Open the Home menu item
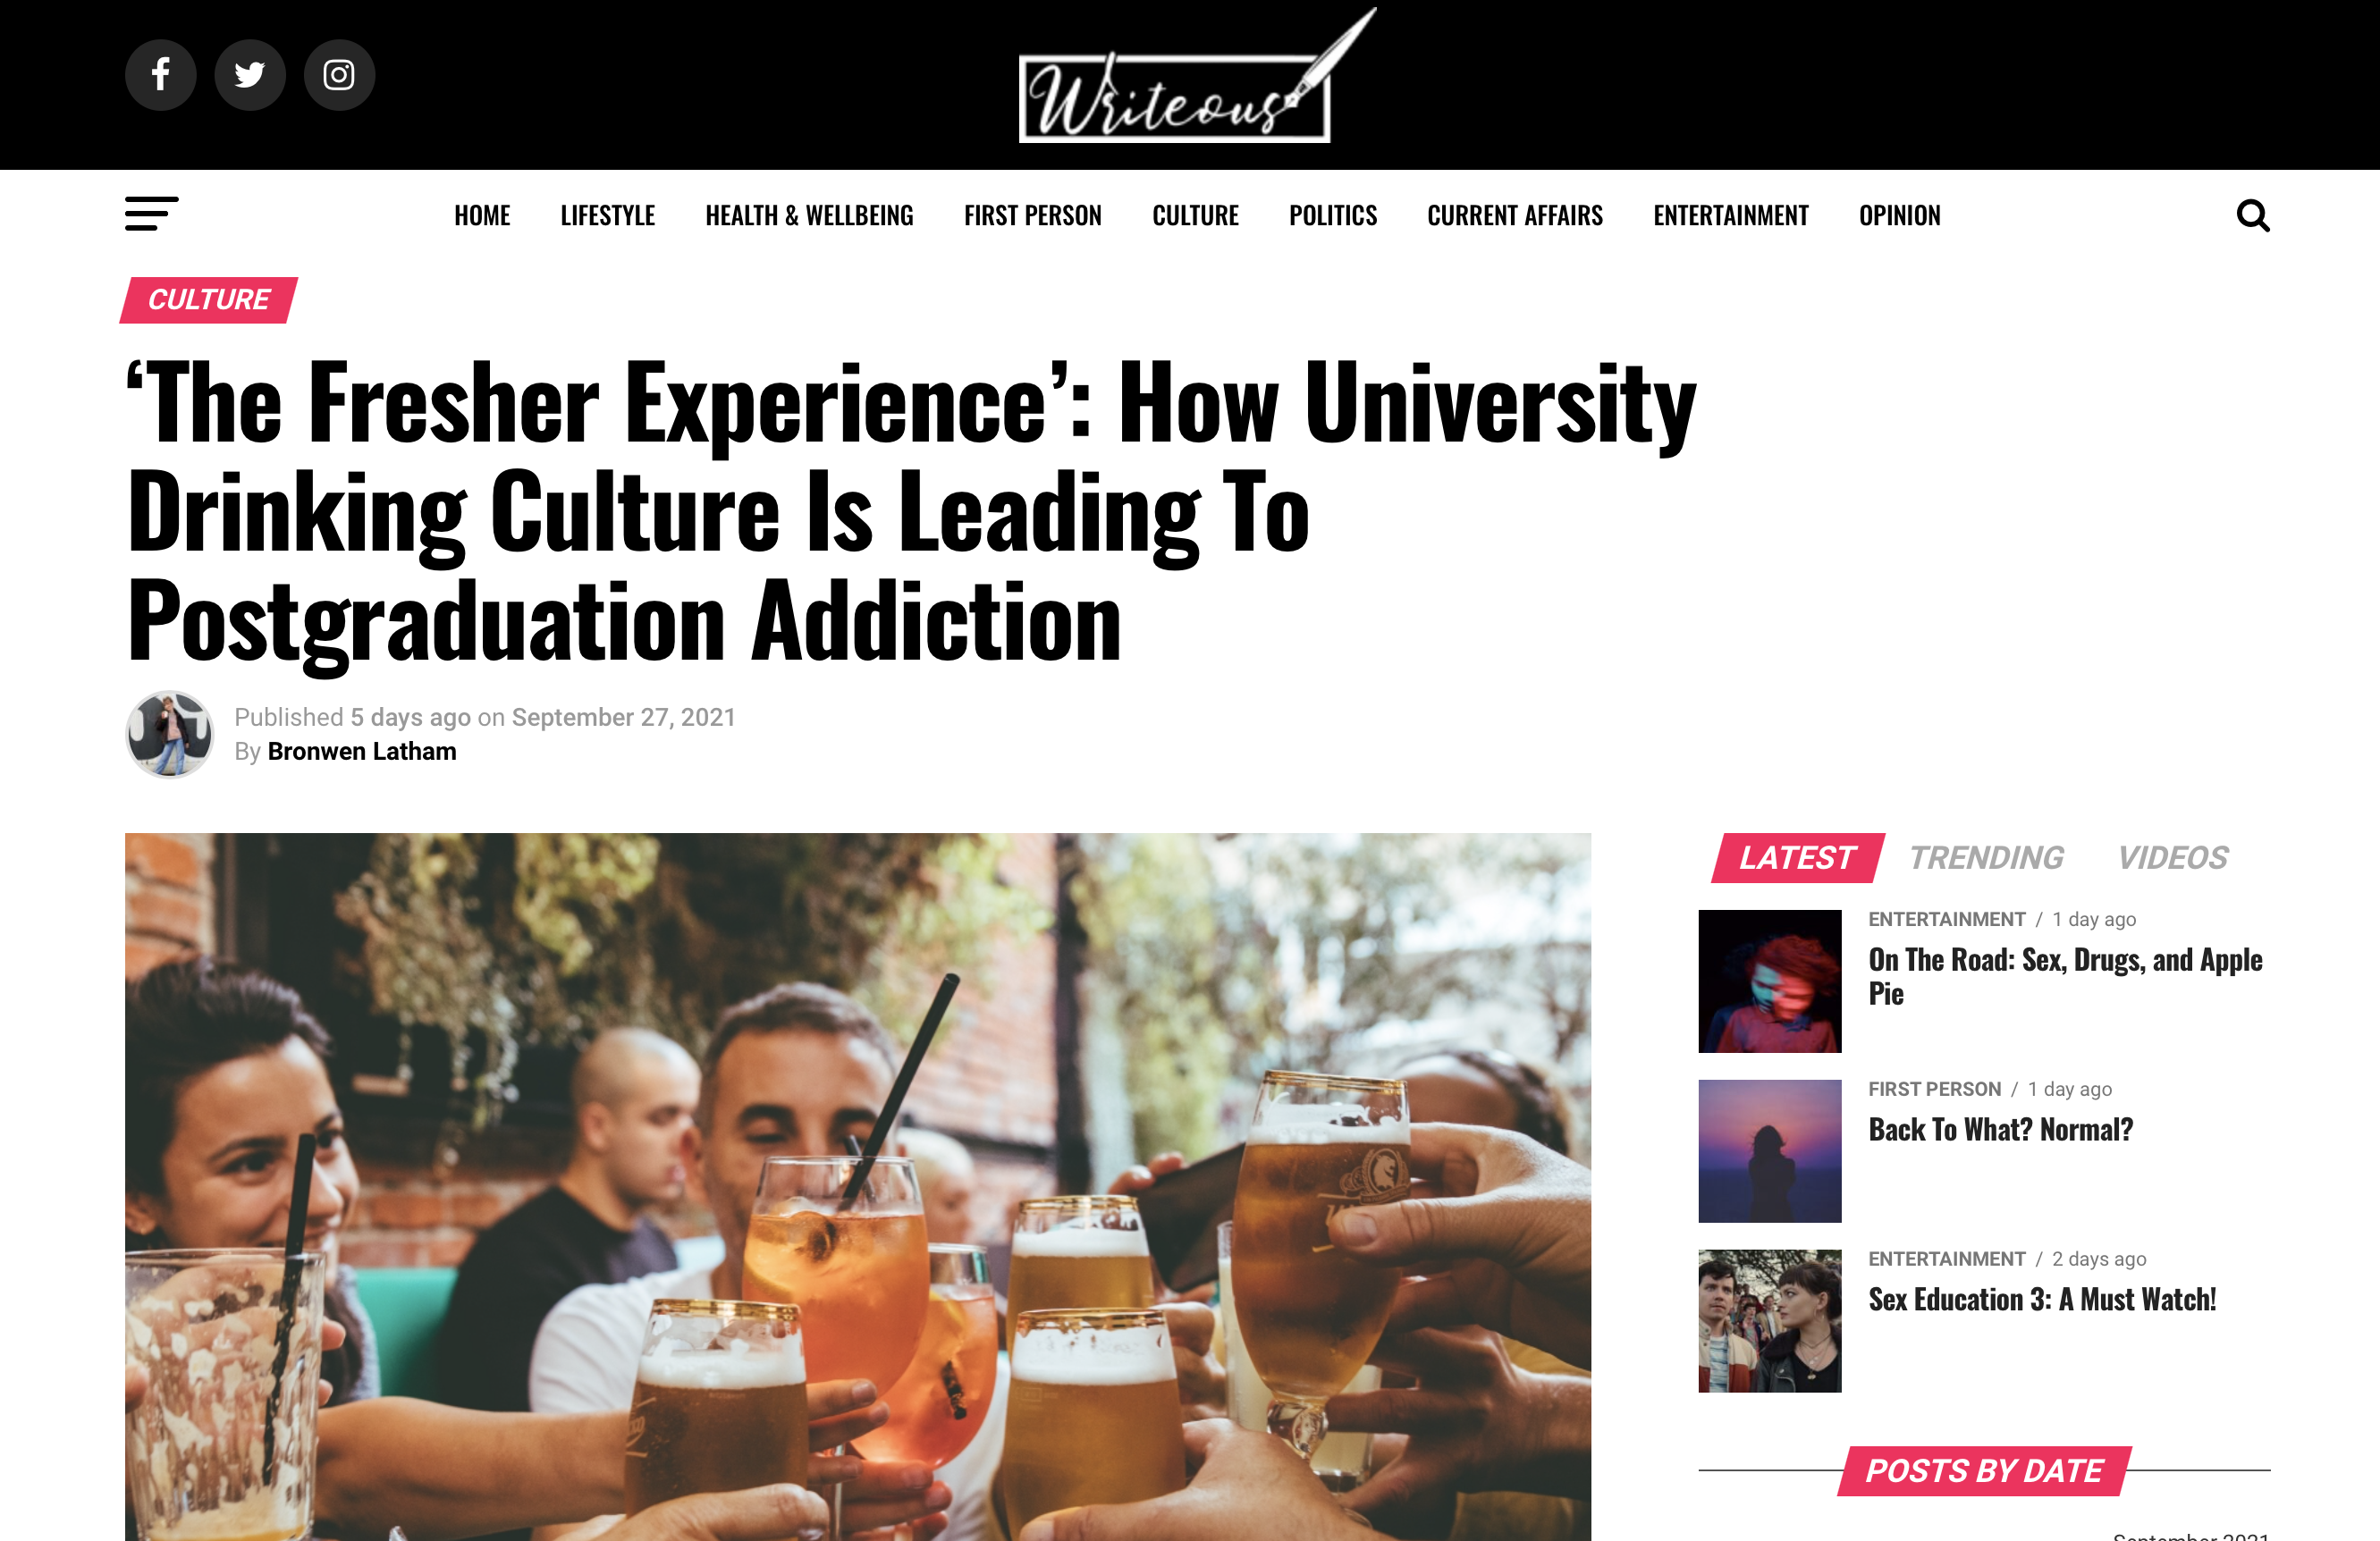Image resolution: width=2380 pixels, height=1541 pixels. click(482, 215)
